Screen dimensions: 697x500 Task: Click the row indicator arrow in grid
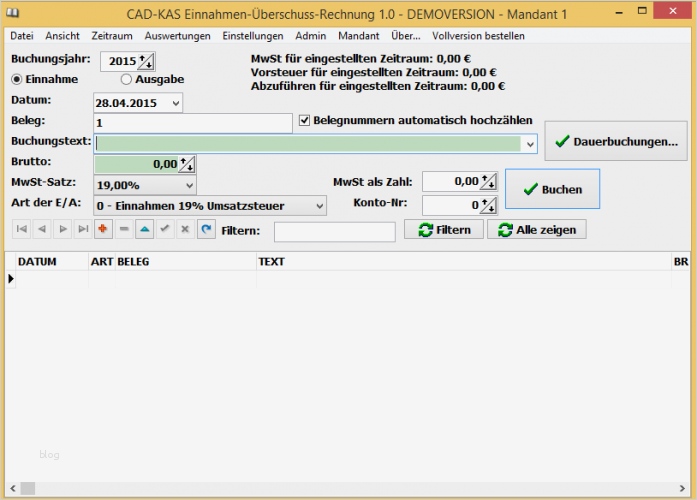(x=11, y=279)
